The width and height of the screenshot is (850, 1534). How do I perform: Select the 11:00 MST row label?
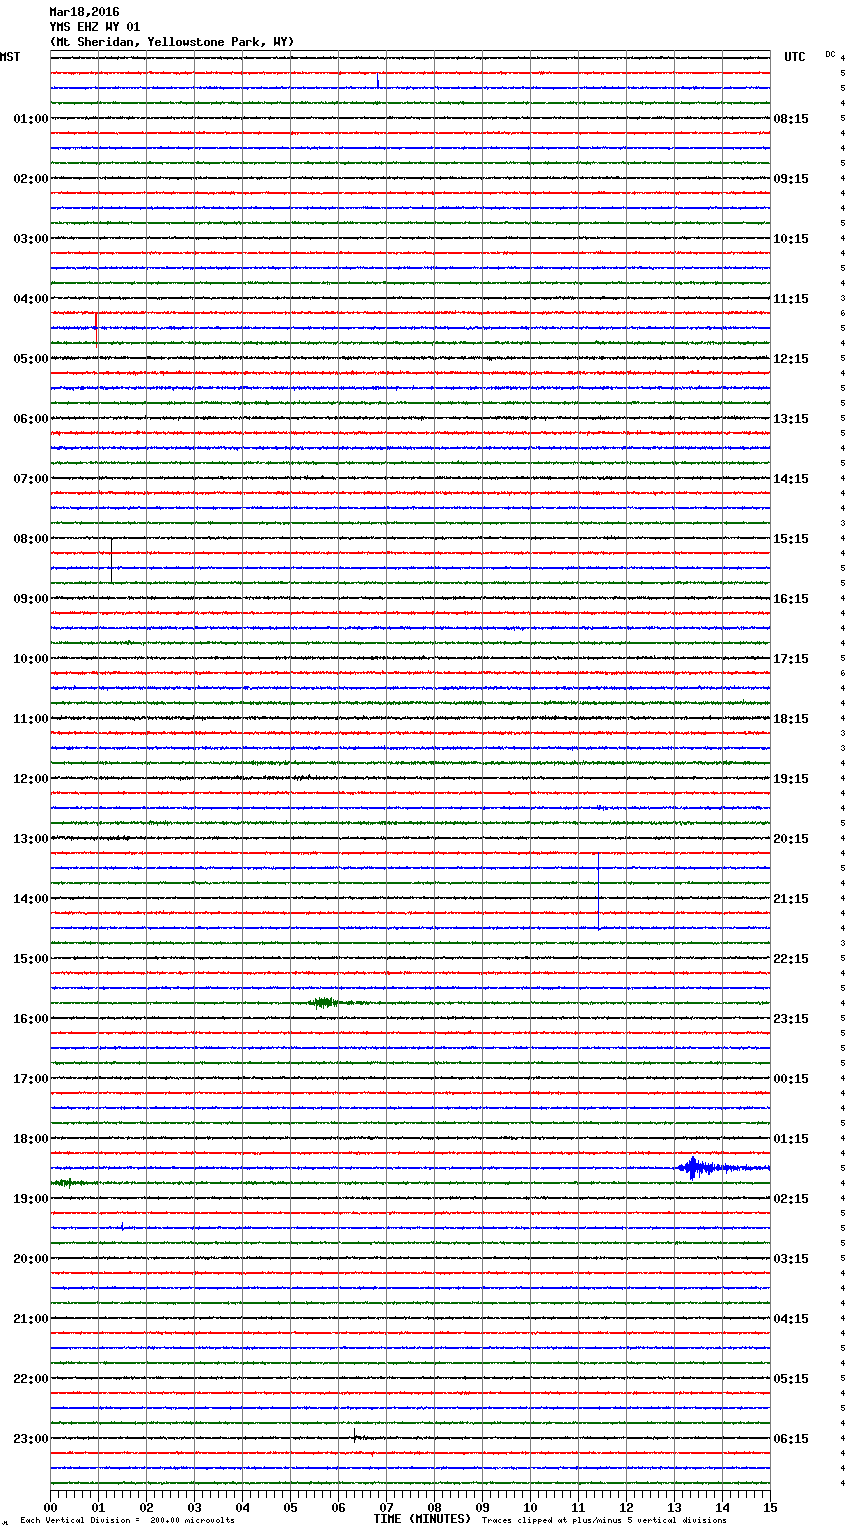pos(30,719)
